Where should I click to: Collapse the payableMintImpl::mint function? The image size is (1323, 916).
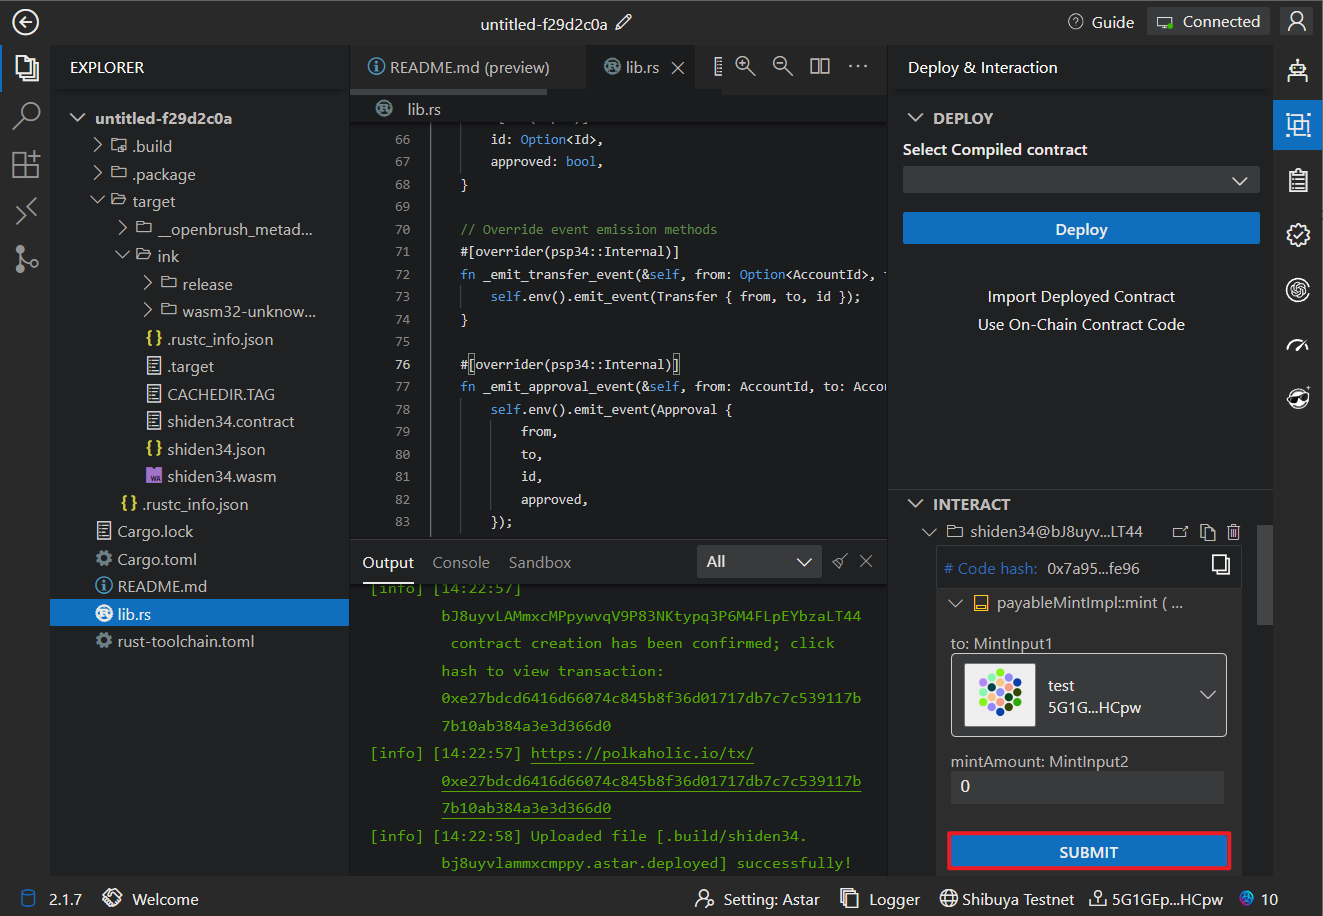tap(955, 603)
